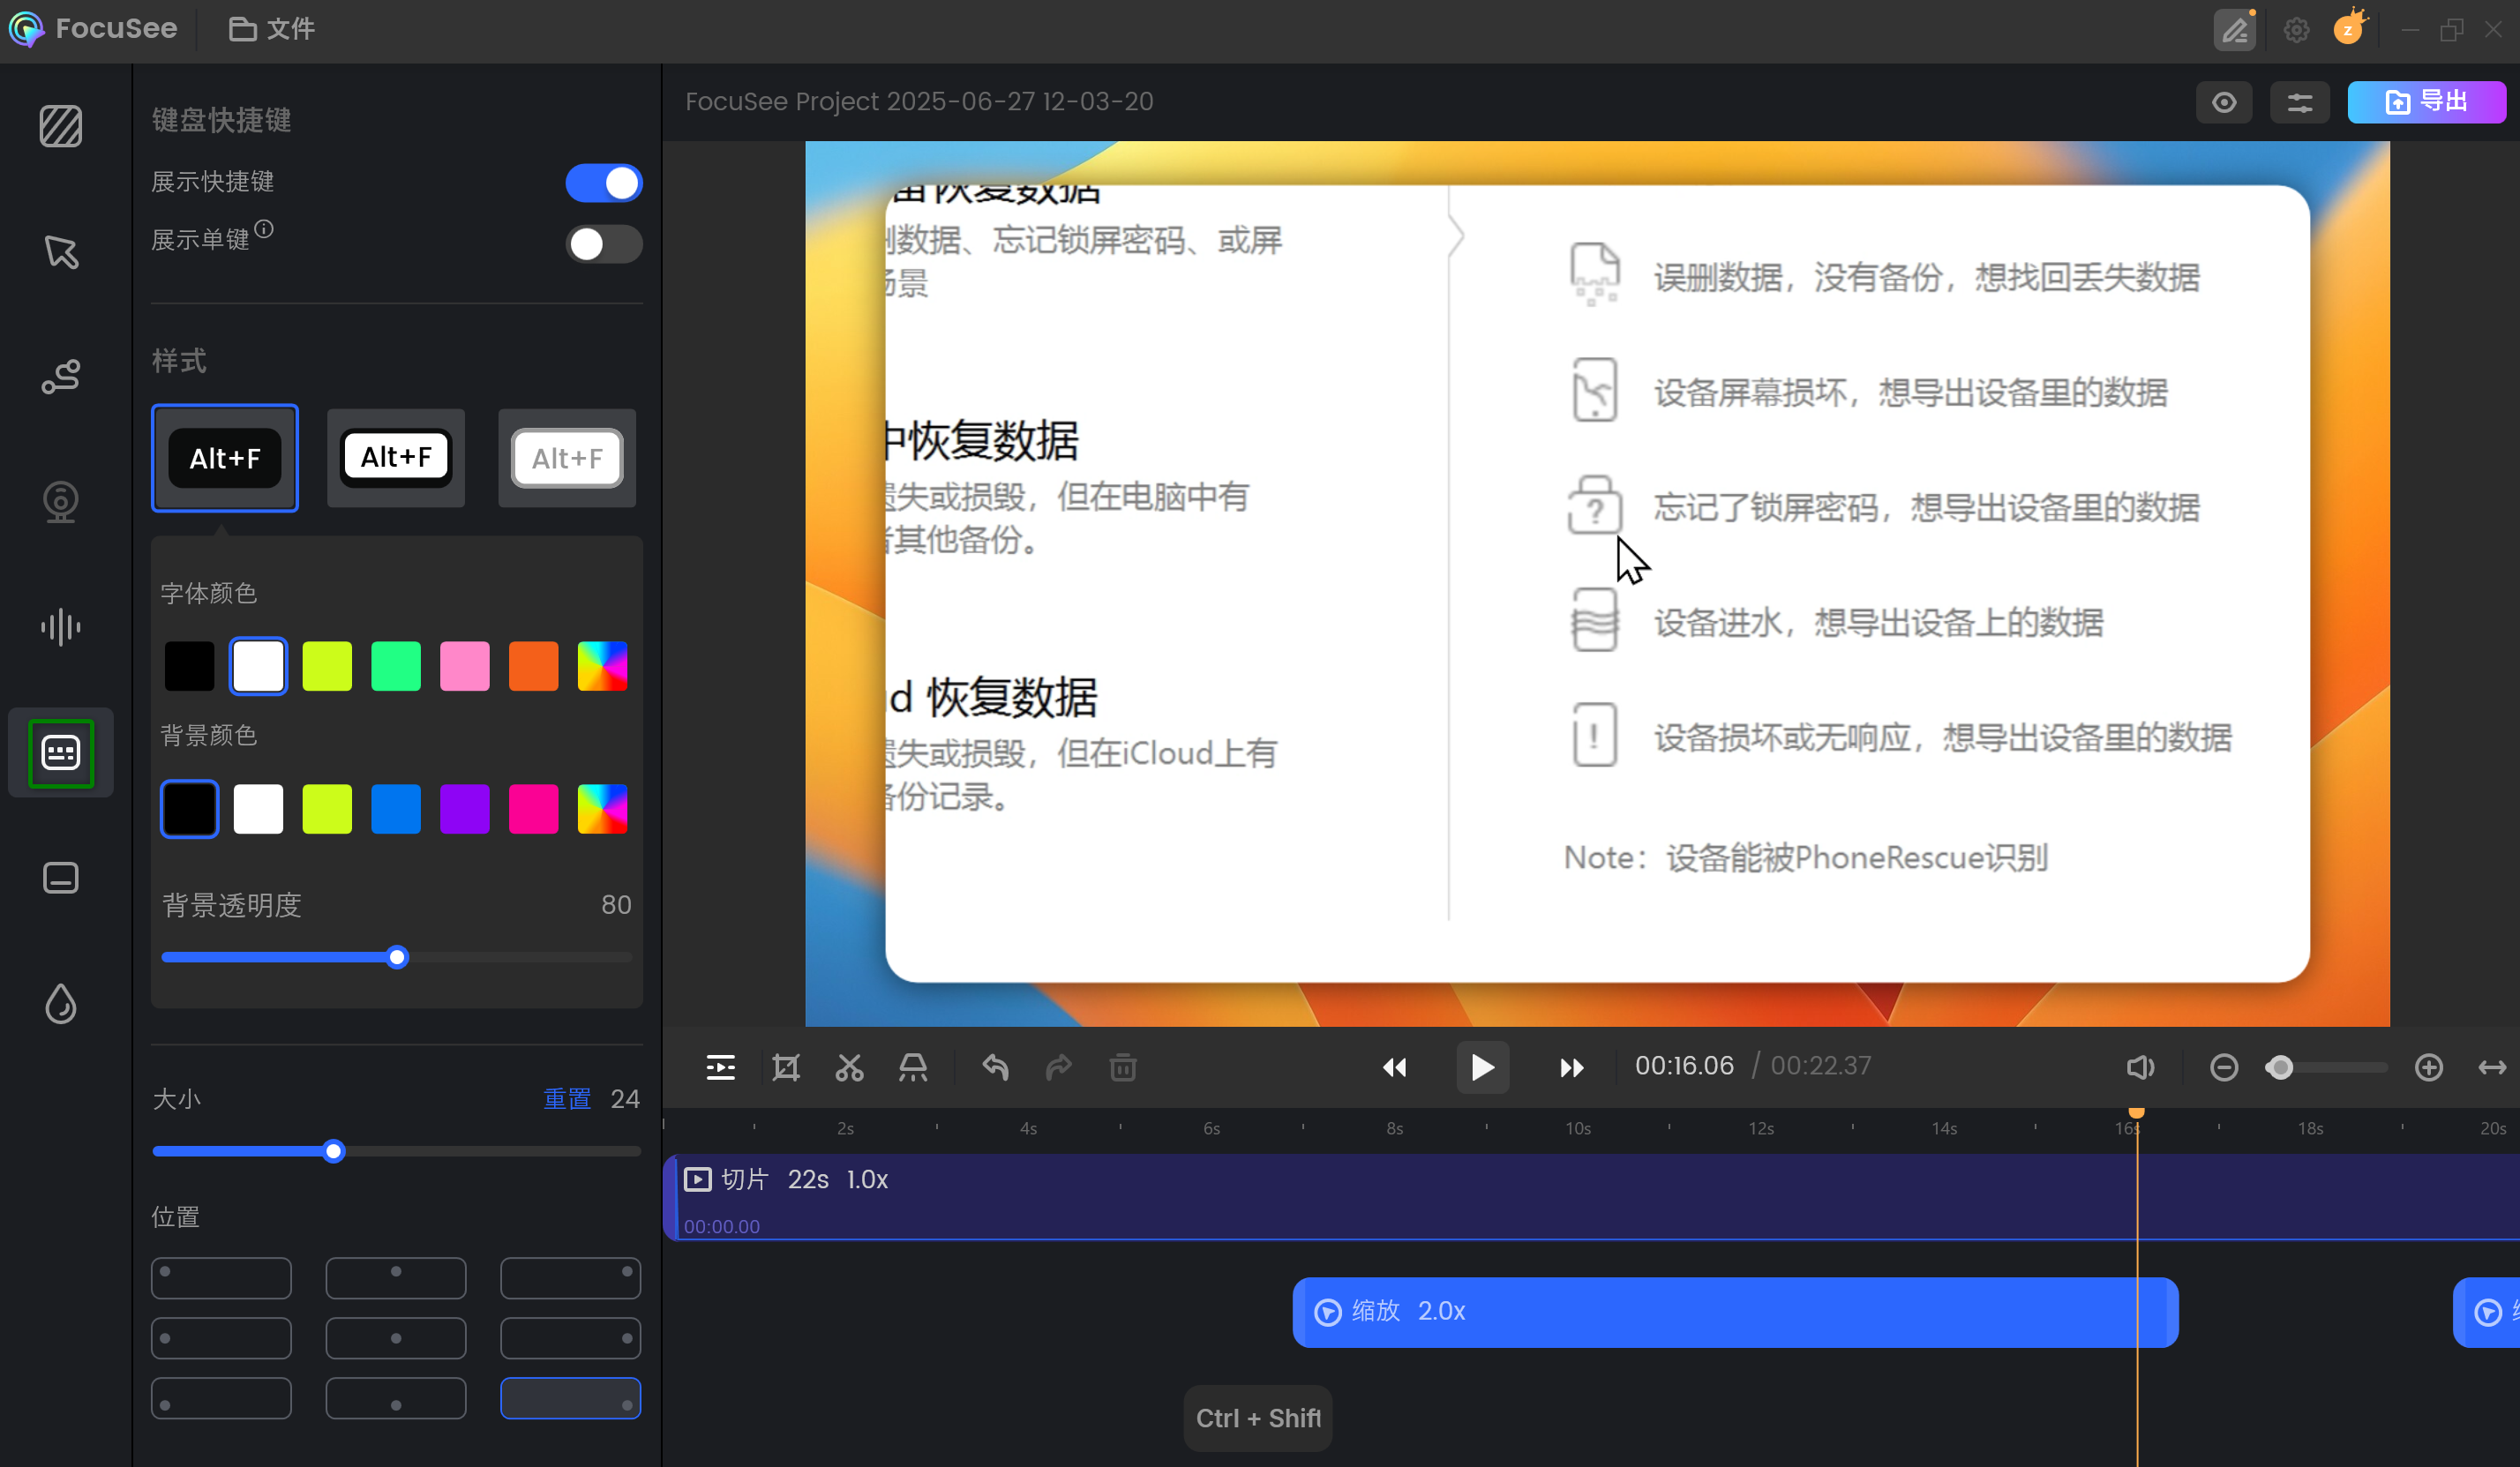Open the 文件 menu
Screen dimensions: 2520x1467
click(272, 29)
